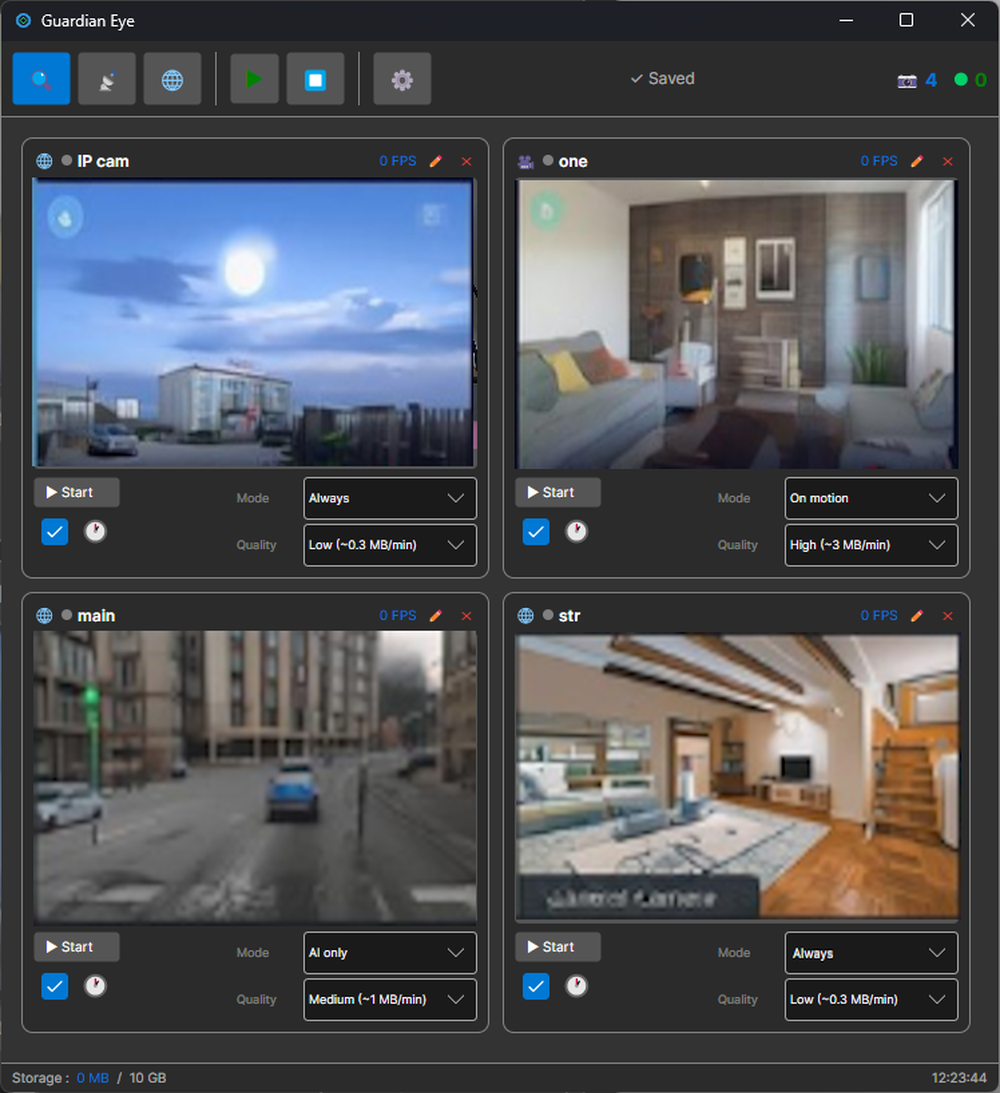Expand Quality dropdown showing Medium (~1 MB/min)
Screen dimensions: 1000x1093
tap(390, 999)
